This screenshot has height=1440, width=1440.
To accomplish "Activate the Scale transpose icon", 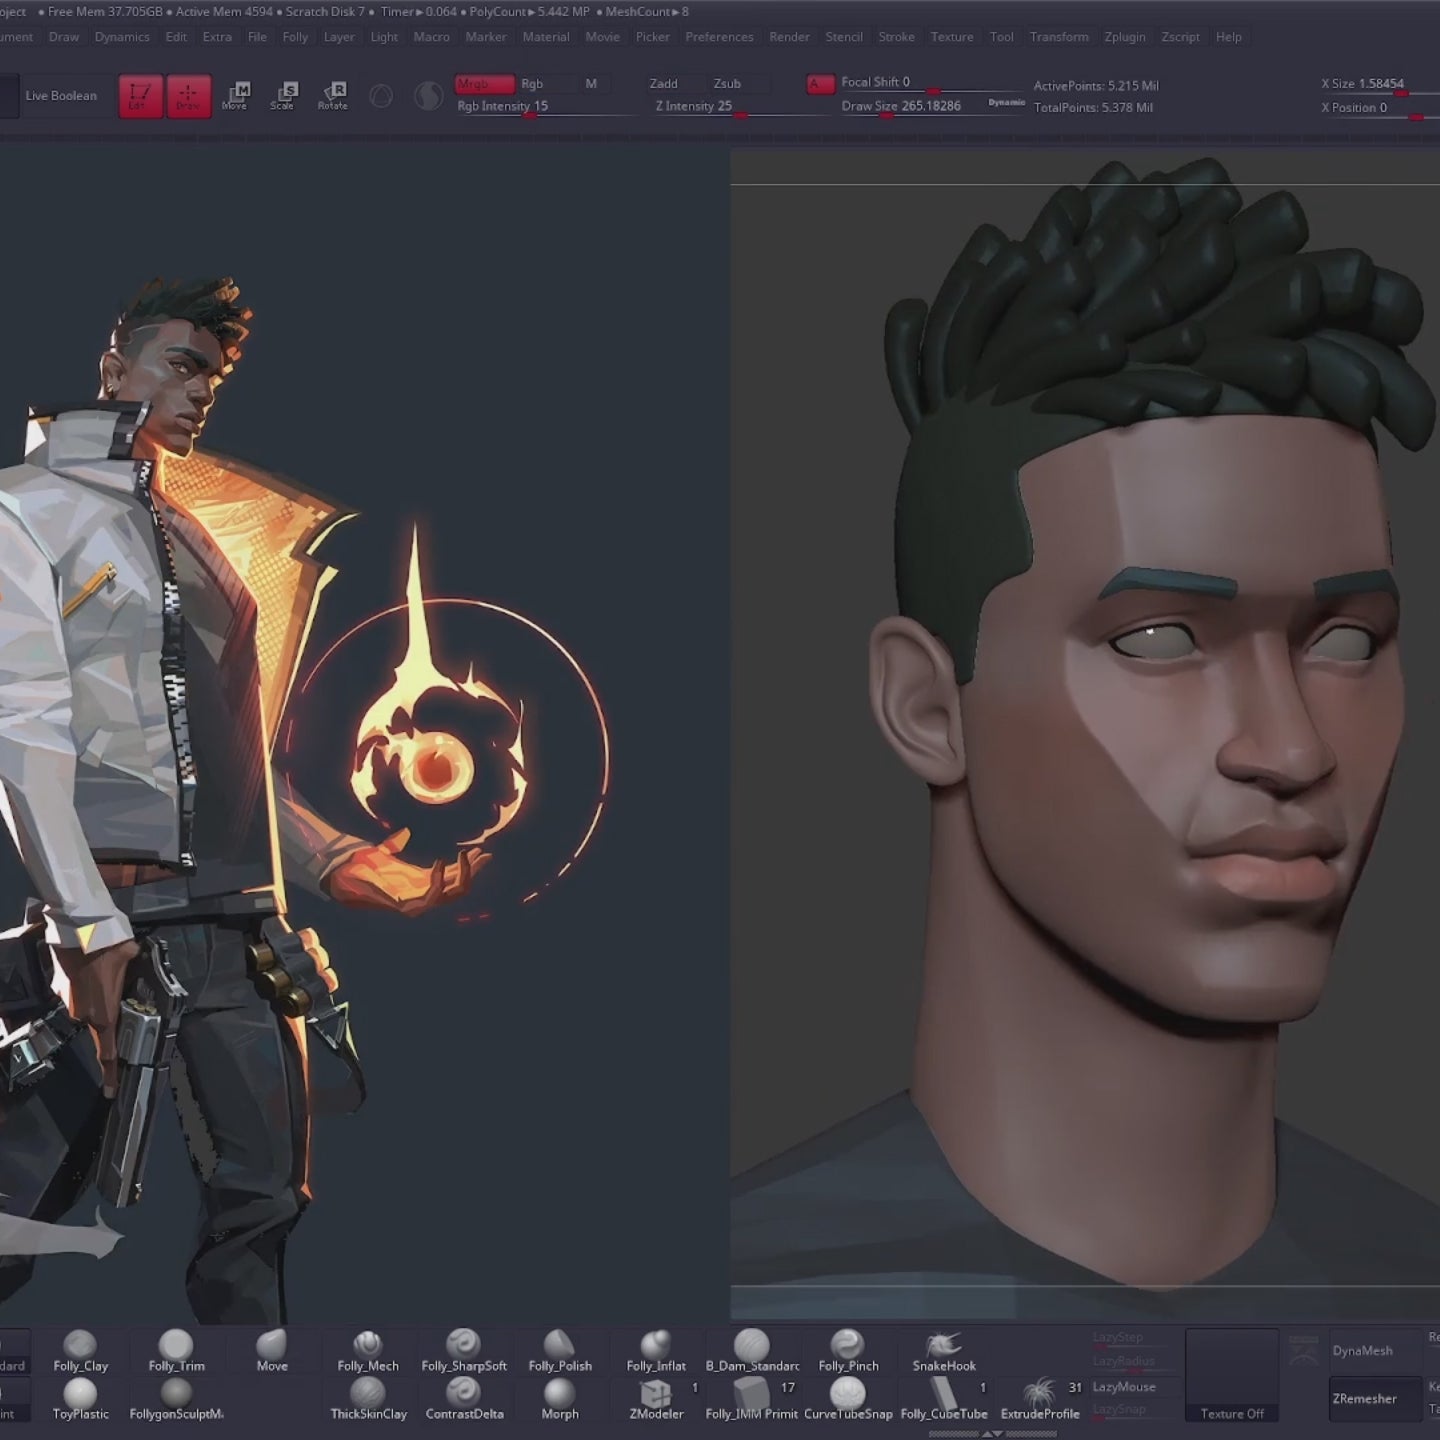I will point(285,96).
